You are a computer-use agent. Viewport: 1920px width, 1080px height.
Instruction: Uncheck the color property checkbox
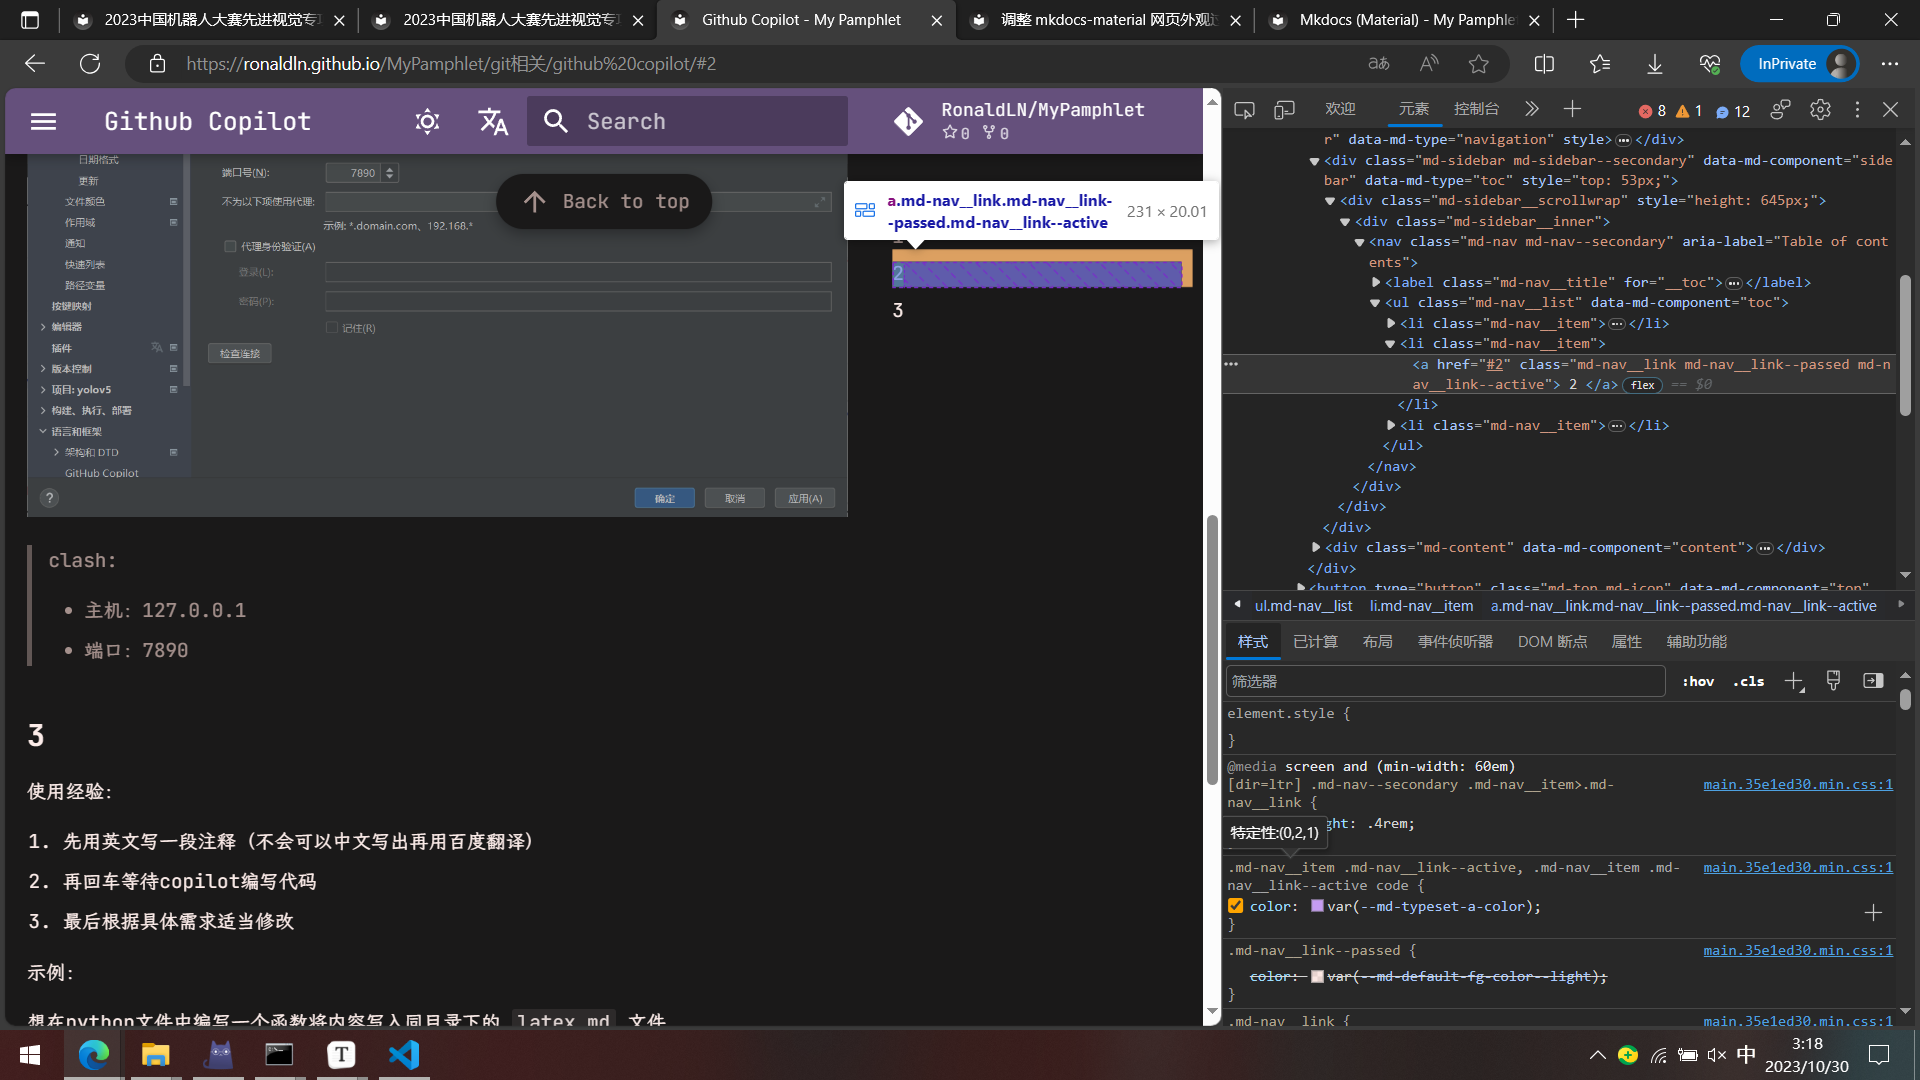tap(1236, 906)
